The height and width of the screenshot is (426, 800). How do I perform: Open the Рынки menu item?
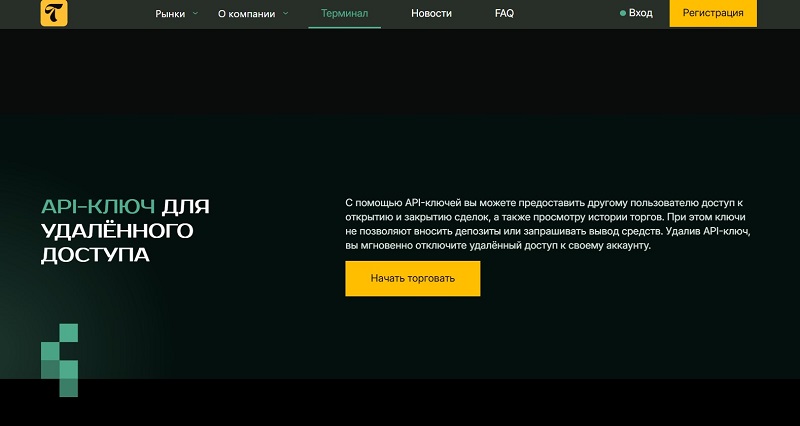(170, 14)
